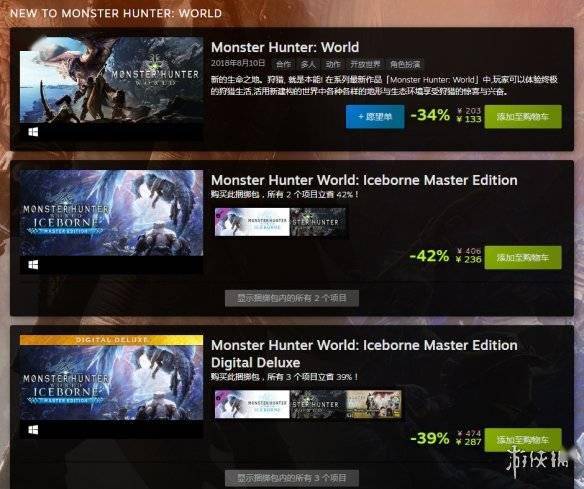Expand all 3 items in Deluxe bundle
Screen dimensions: 584x489
tap(292, 478)
